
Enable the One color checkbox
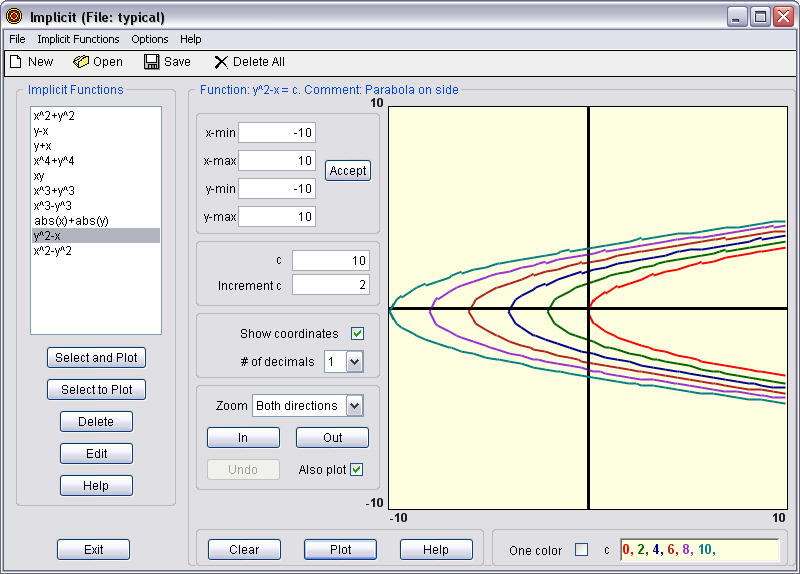point(581,550)
